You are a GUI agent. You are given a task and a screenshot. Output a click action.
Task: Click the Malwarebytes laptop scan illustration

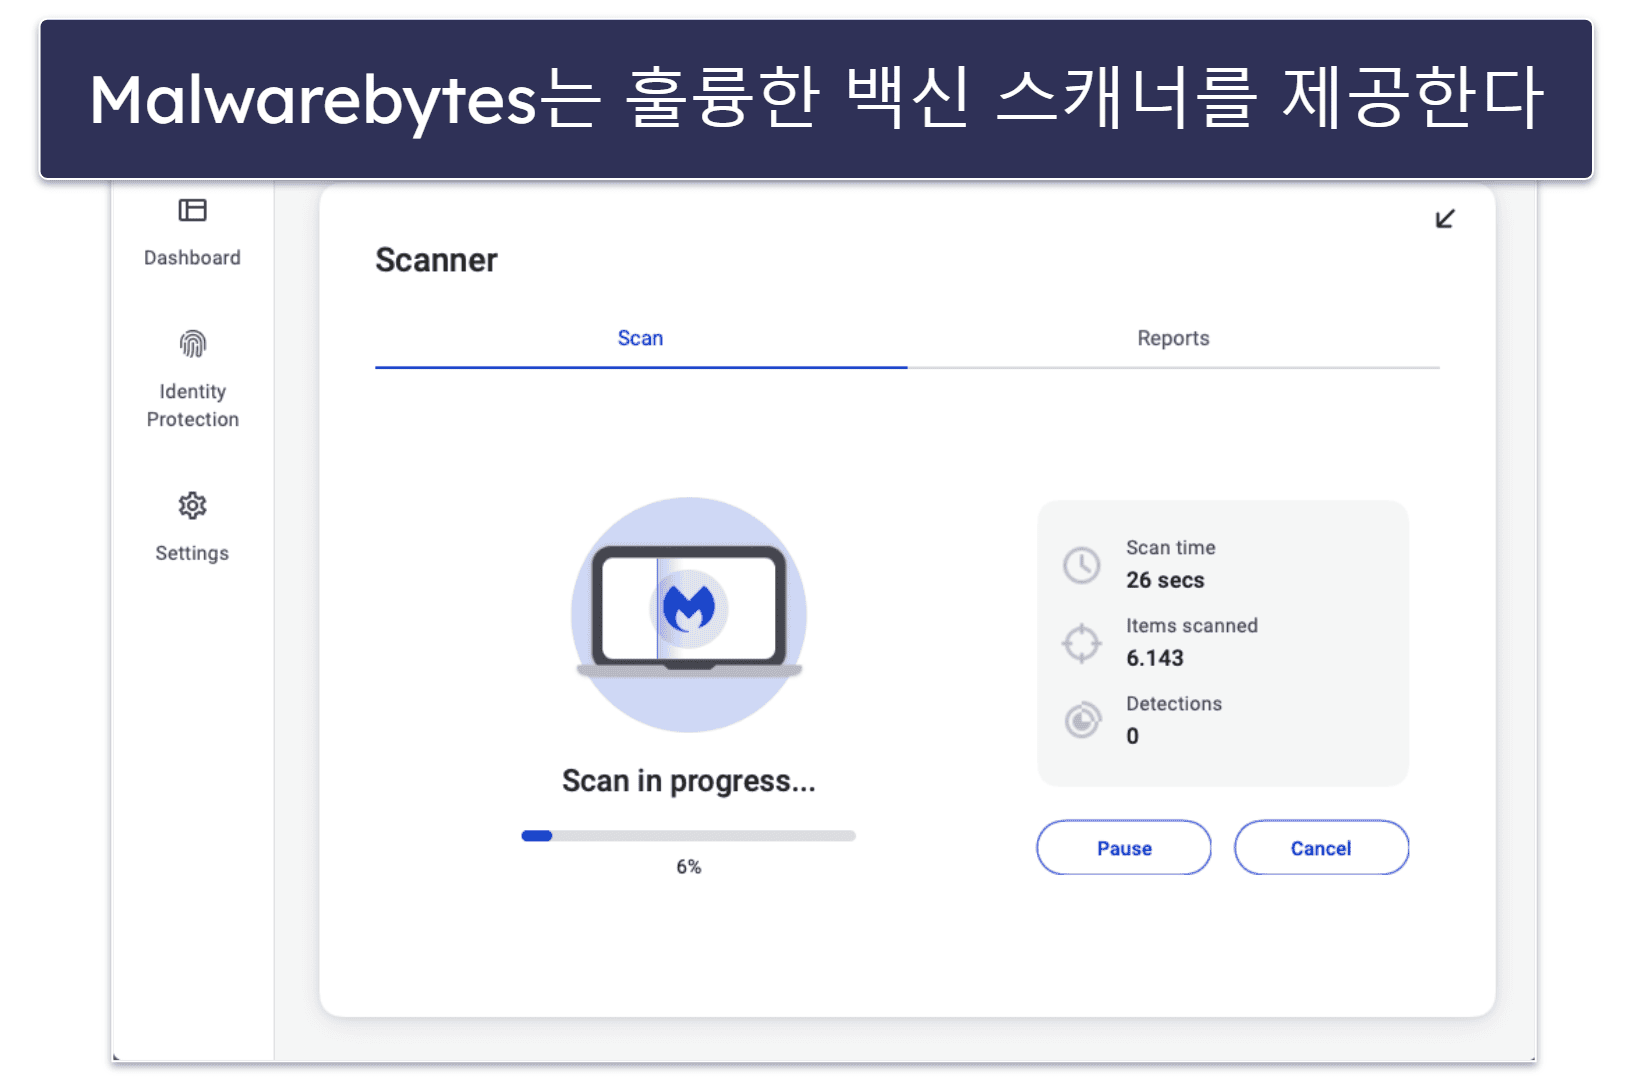pyautogui.click(x=689, y=614)
